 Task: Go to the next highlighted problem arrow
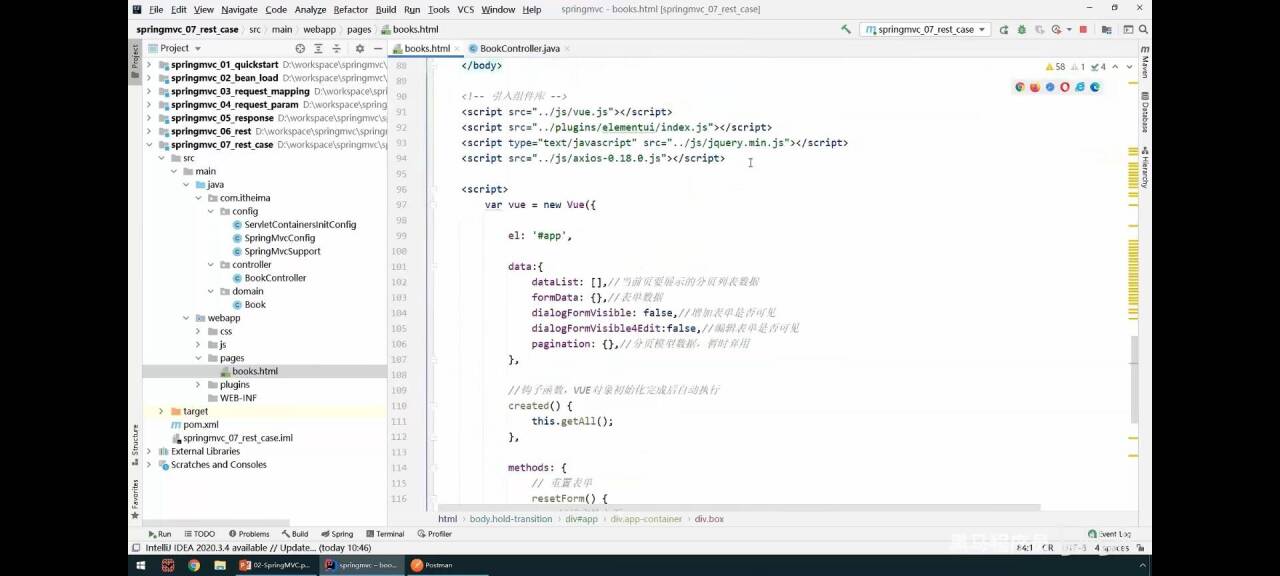pos(1130,67)
